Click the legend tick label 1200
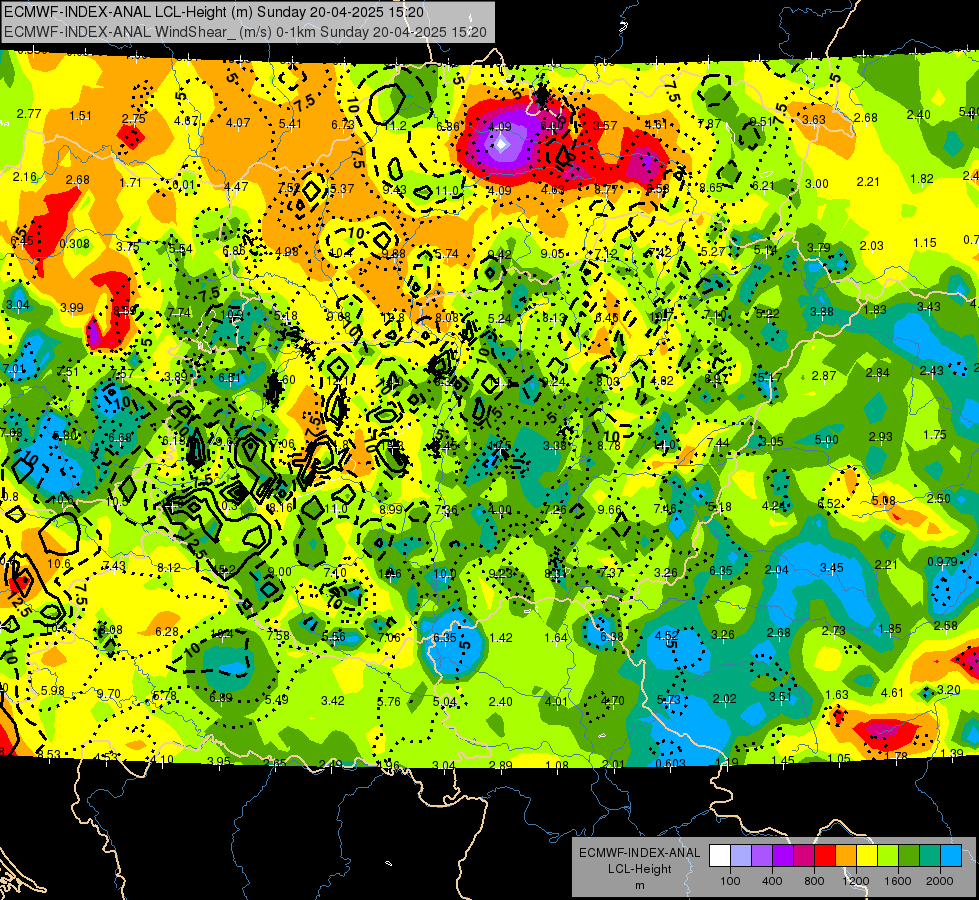This screenshot has height=900, width=979. (x=856, y=881)
